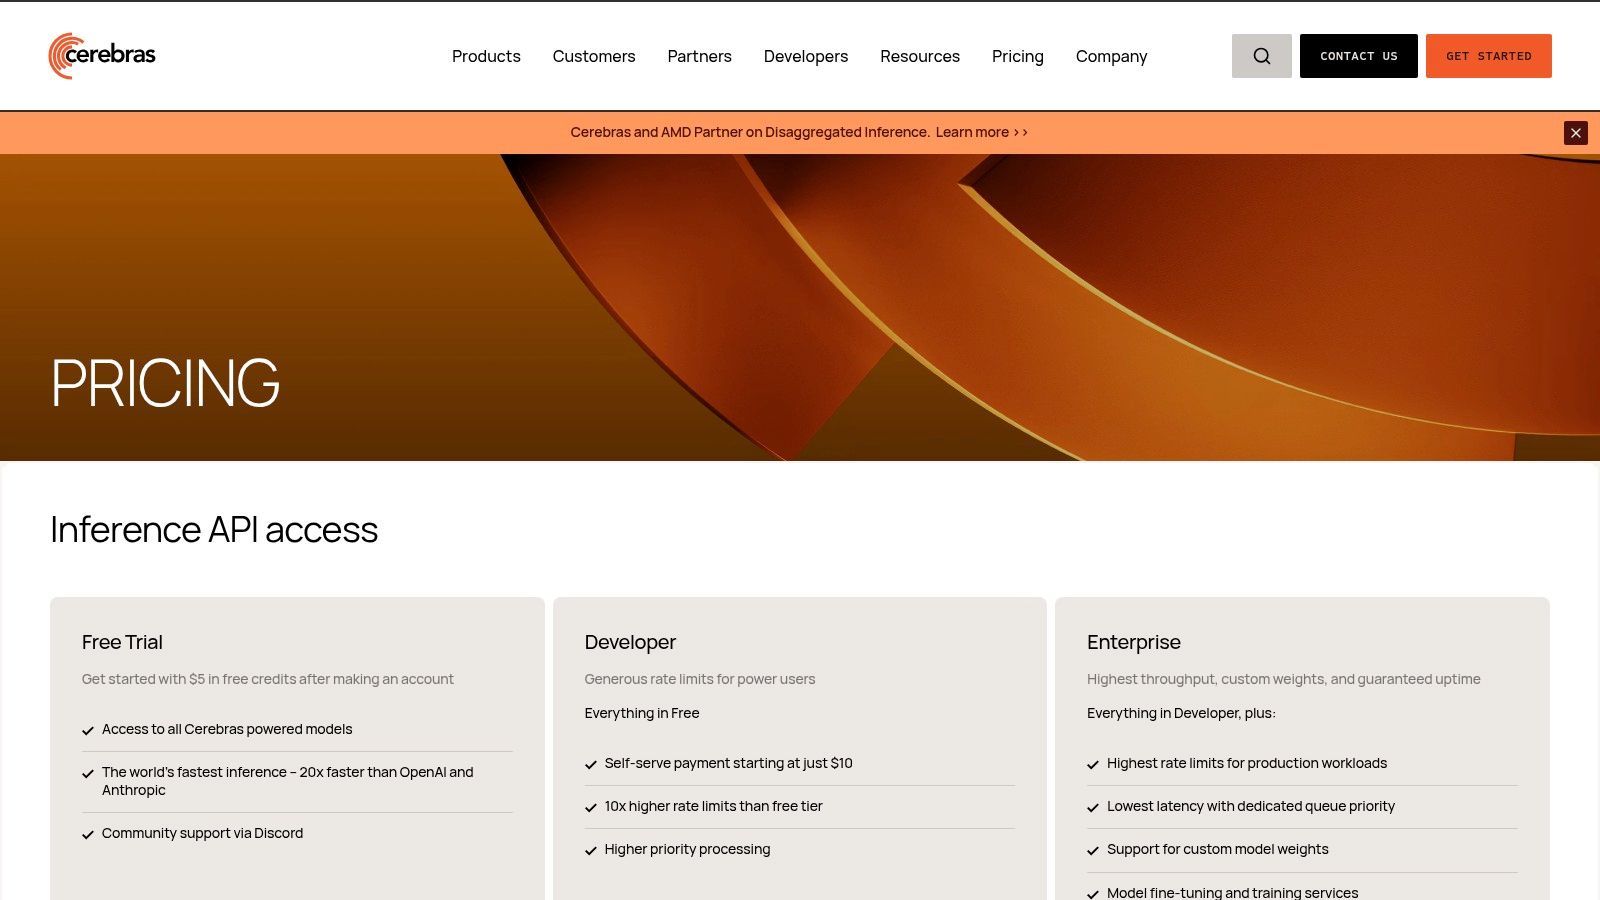Select the Developer plan title
The image size is (1600, 900).
(x=630, y=642)
